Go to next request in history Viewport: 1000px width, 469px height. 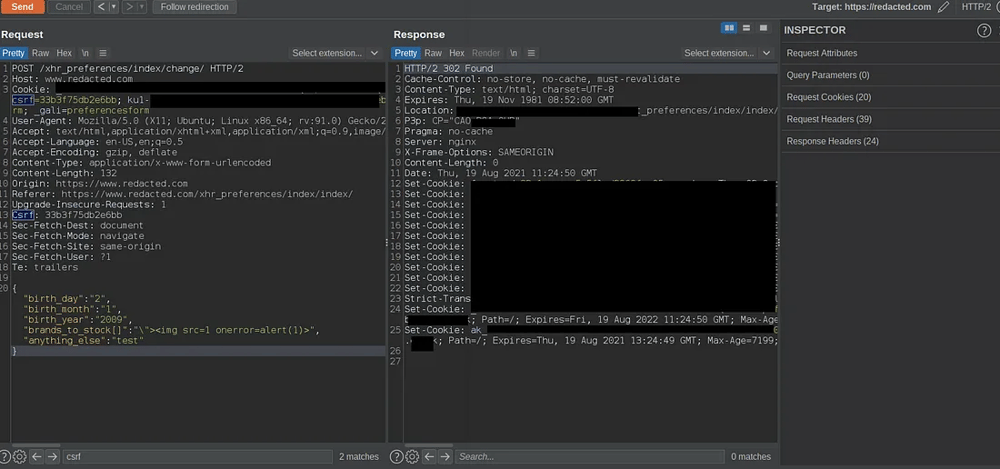tap(129, 7)
